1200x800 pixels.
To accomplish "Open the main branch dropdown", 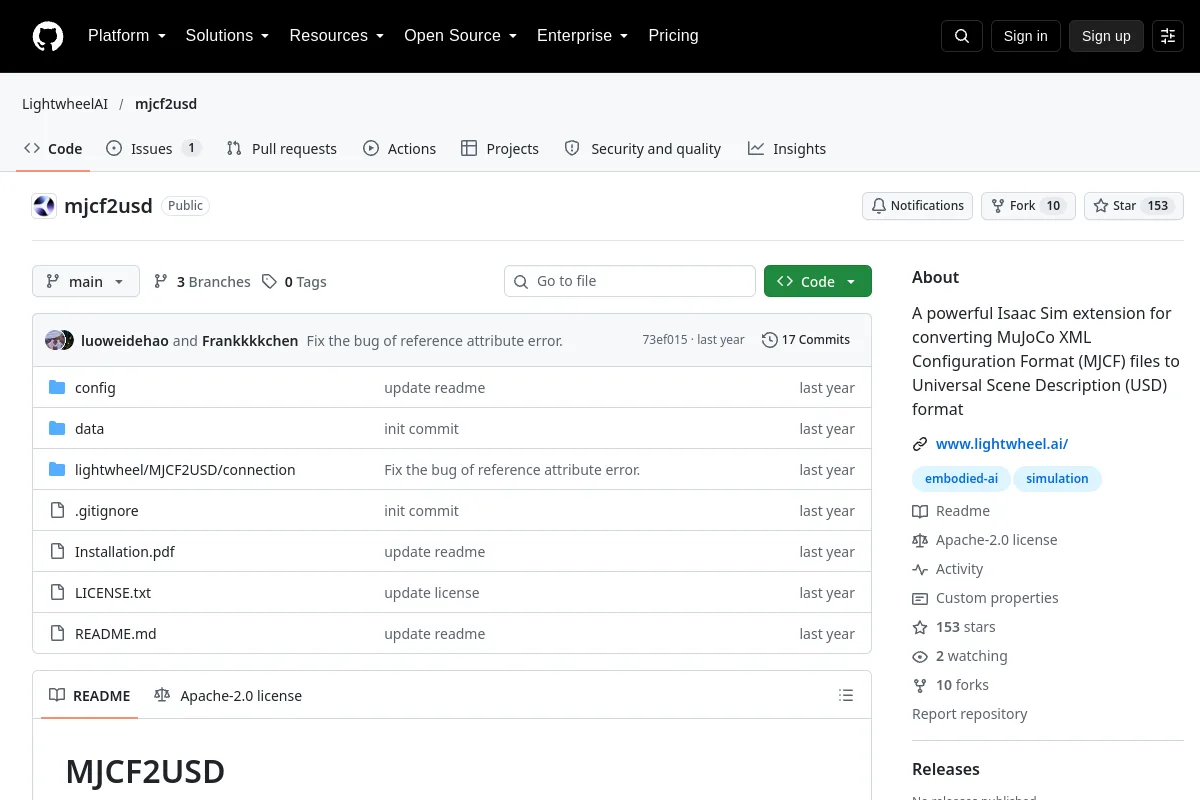I will [x=86, y=281].
